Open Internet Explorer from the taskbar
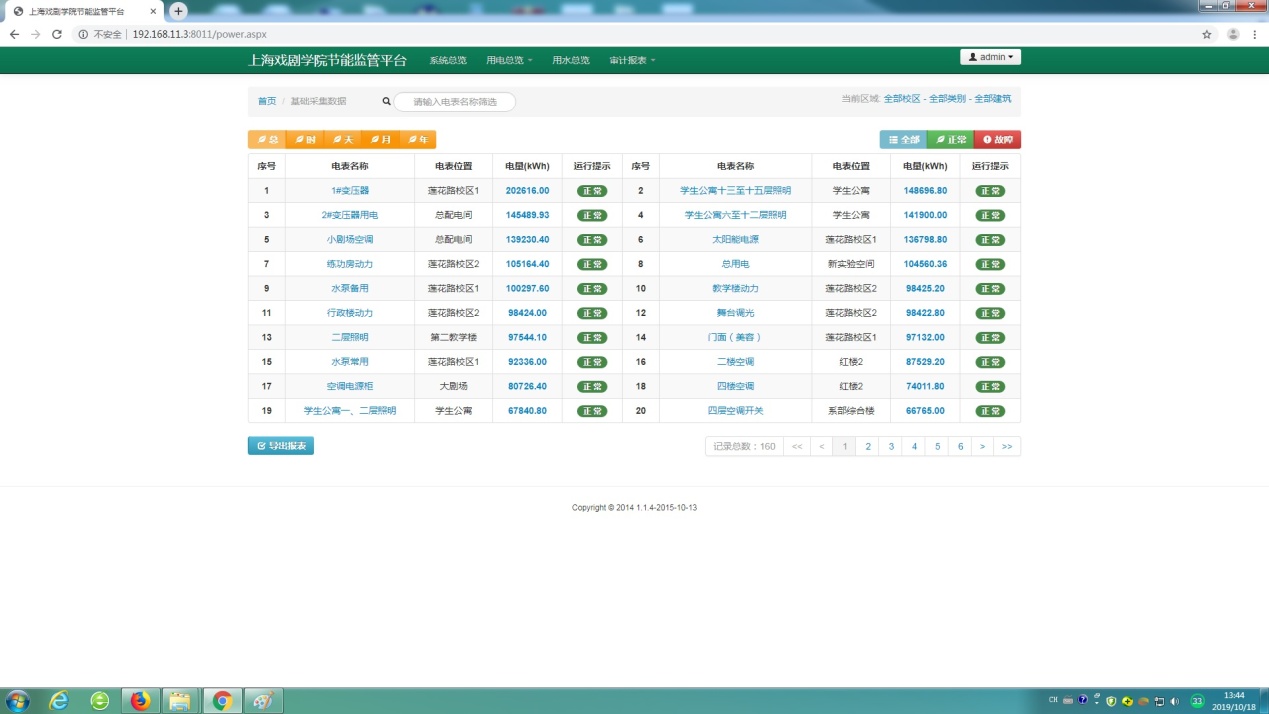1269x714 pixels. tap(59, 700)
